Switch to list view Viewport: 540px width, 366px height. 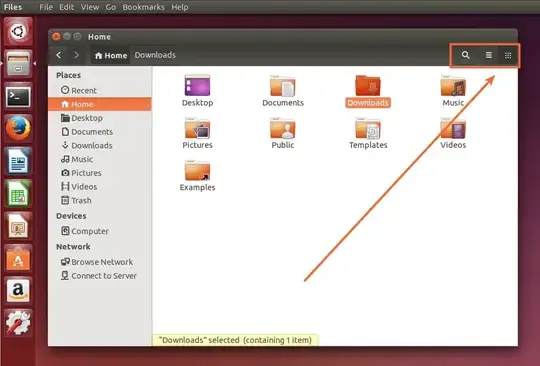point(488,55)
